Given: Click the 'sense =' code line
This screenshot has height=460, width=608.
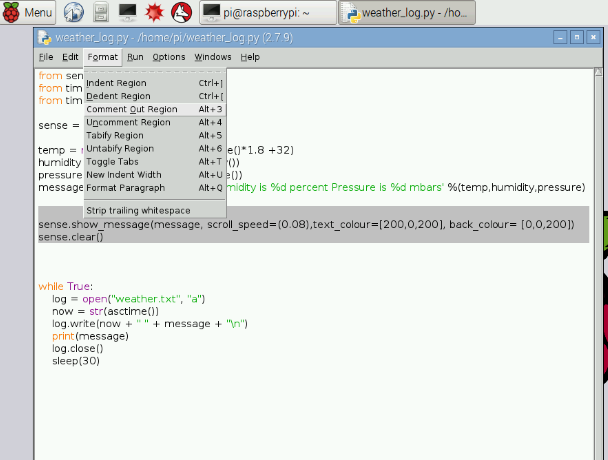Looking at the screenshot, I should 59,126.
